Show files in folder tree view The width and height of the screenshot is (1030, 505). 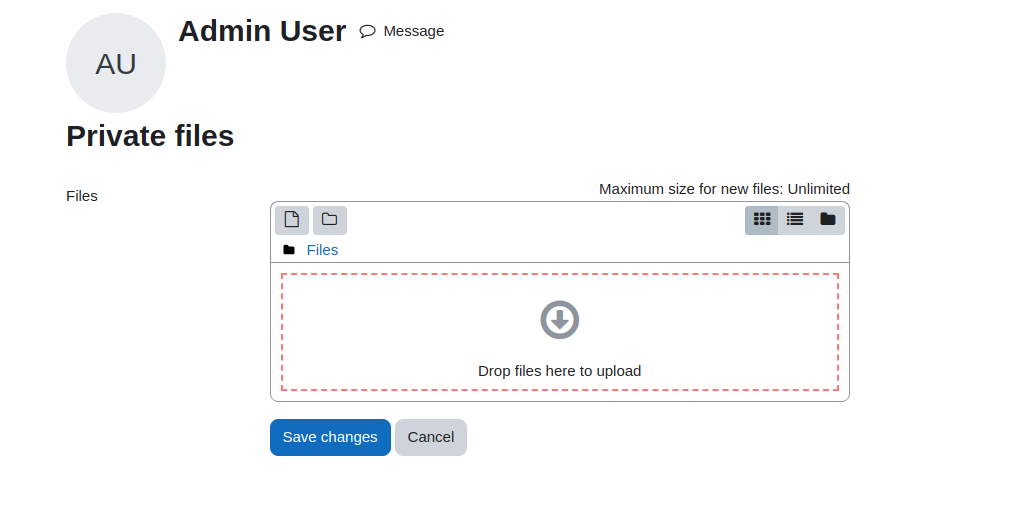828,220
